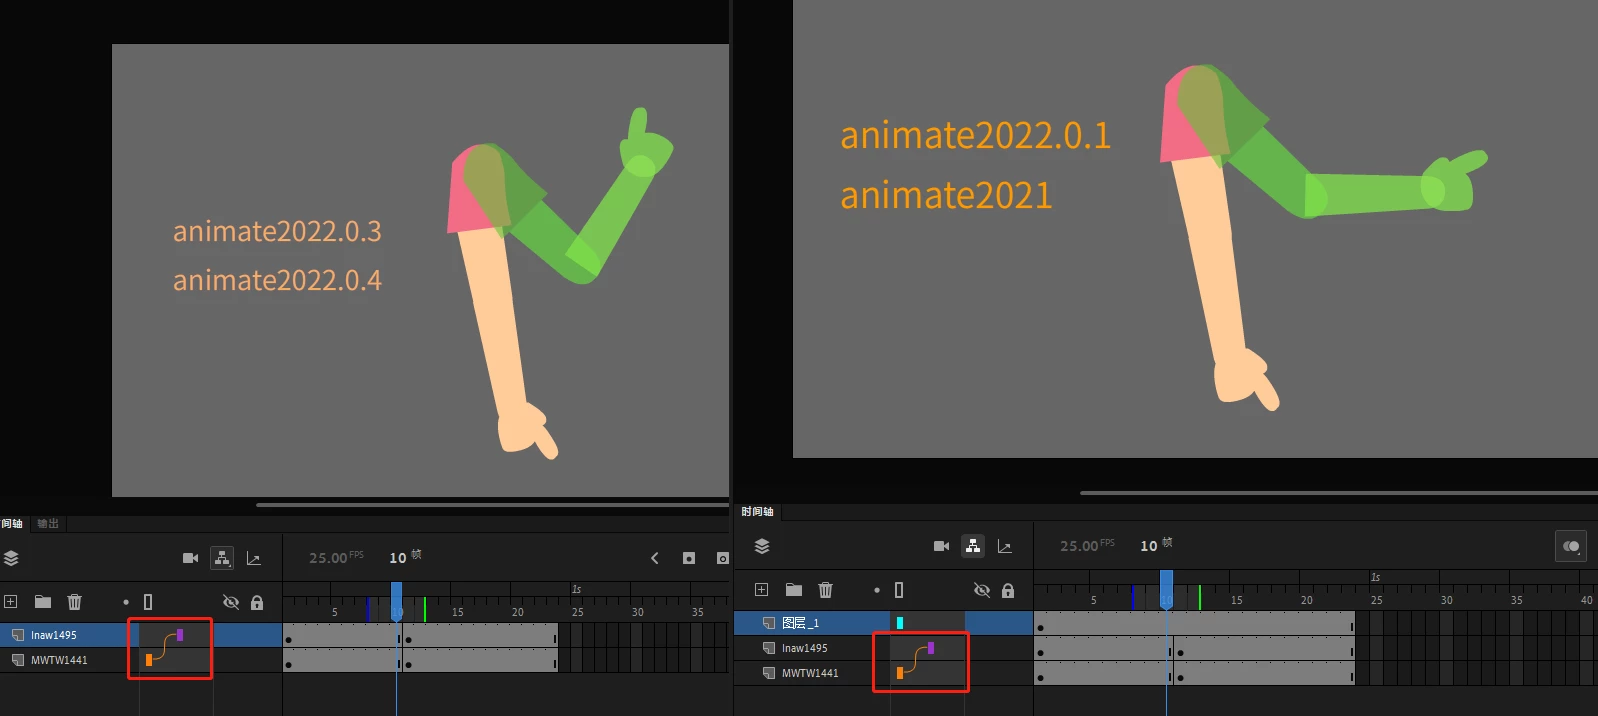The width and height of the screenshot is (1598, 716).
Task: Create new folder in right timeline
Action: pyautogui.click(x=794, y=590)
